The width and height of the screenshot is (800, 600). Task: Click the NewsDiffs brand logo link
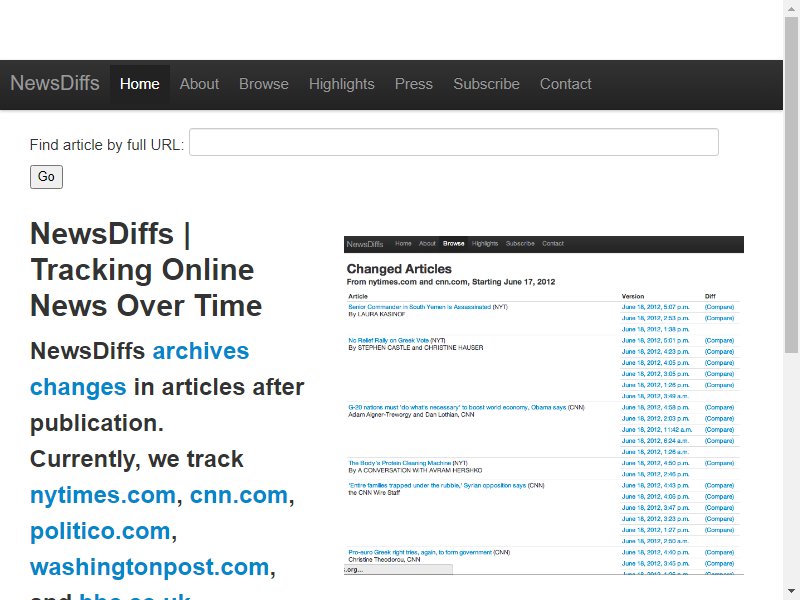55,83
